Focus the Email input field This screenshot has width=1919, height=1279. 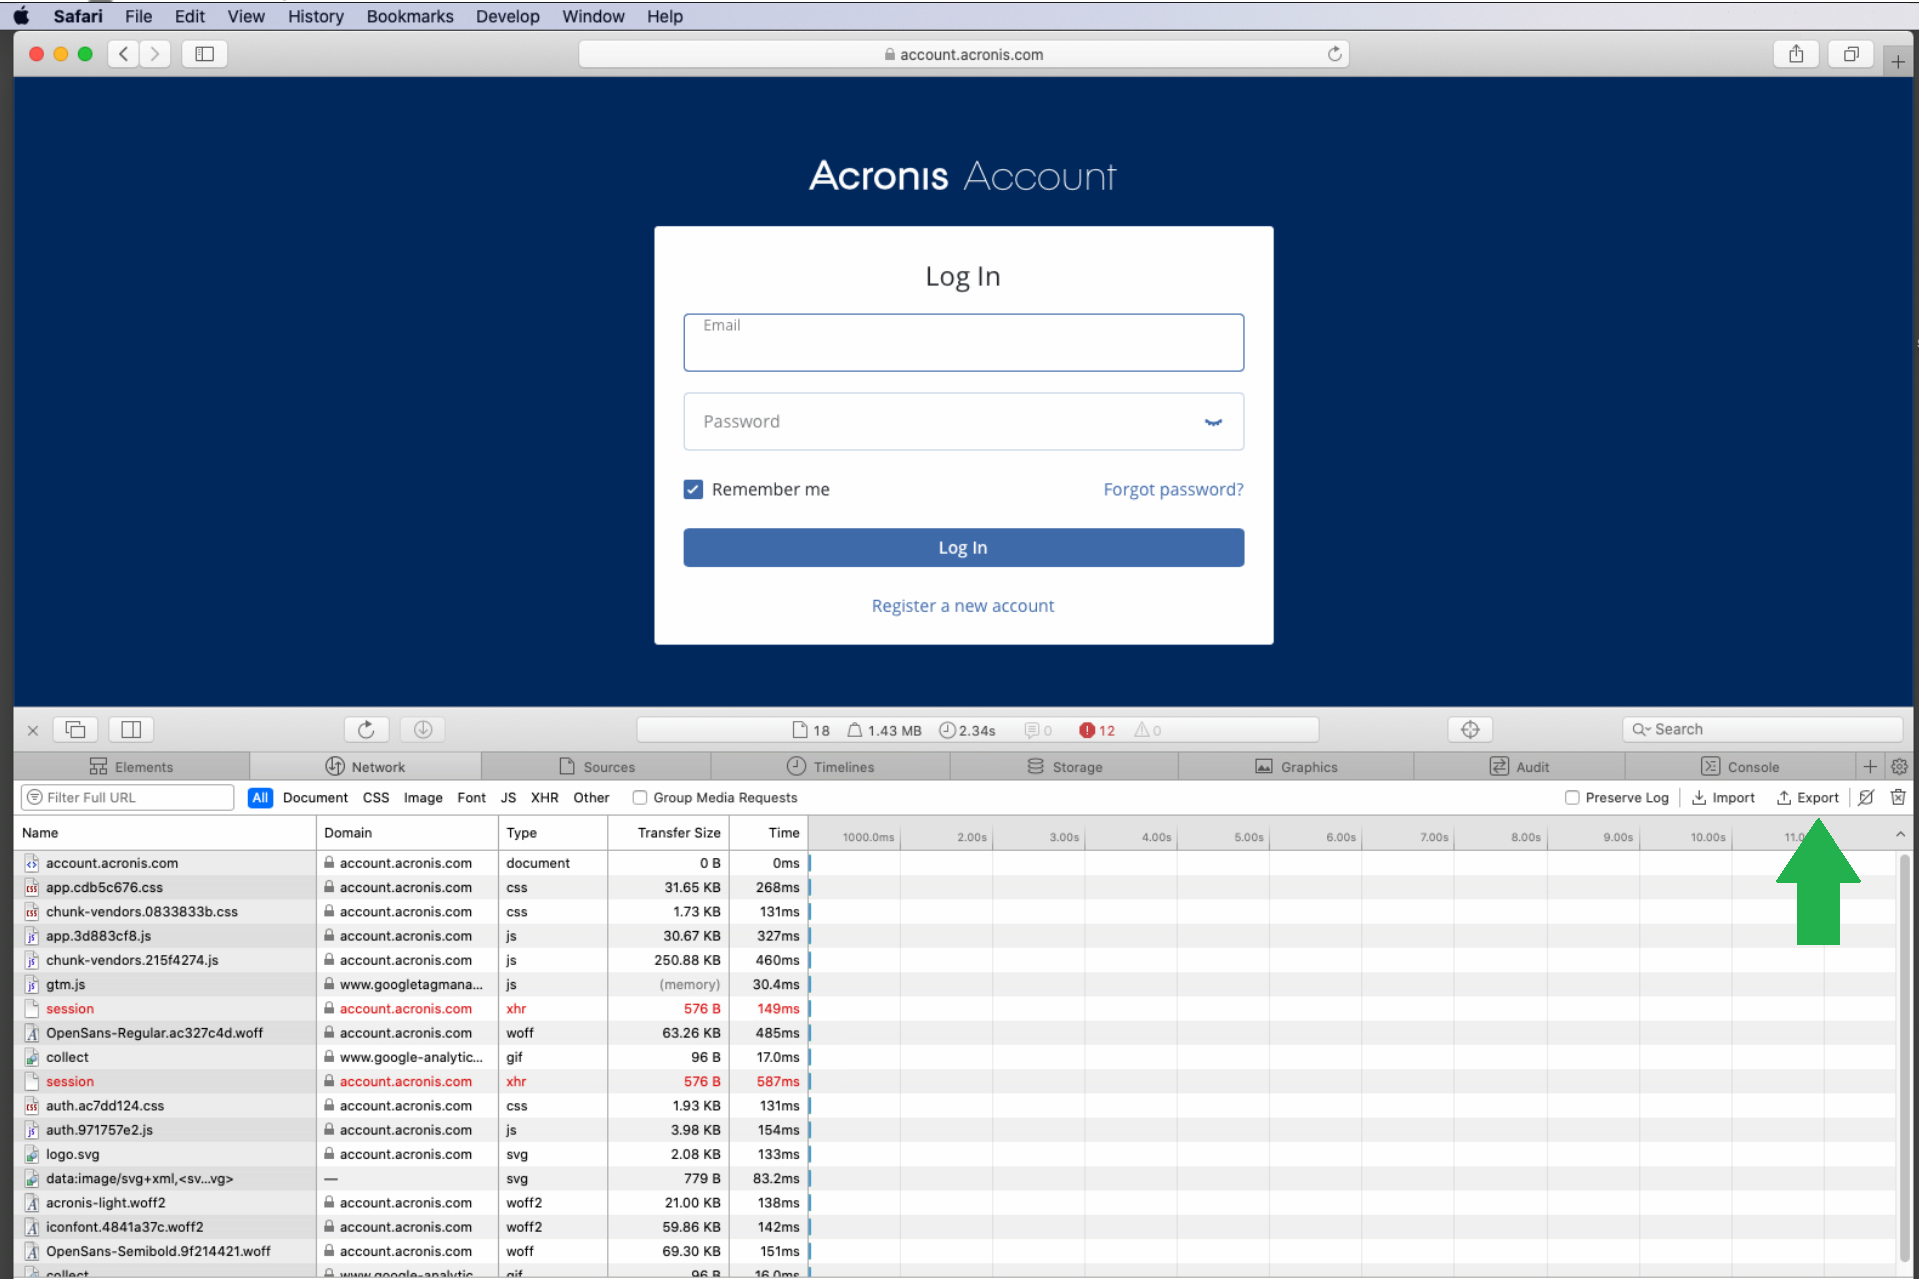963,343
